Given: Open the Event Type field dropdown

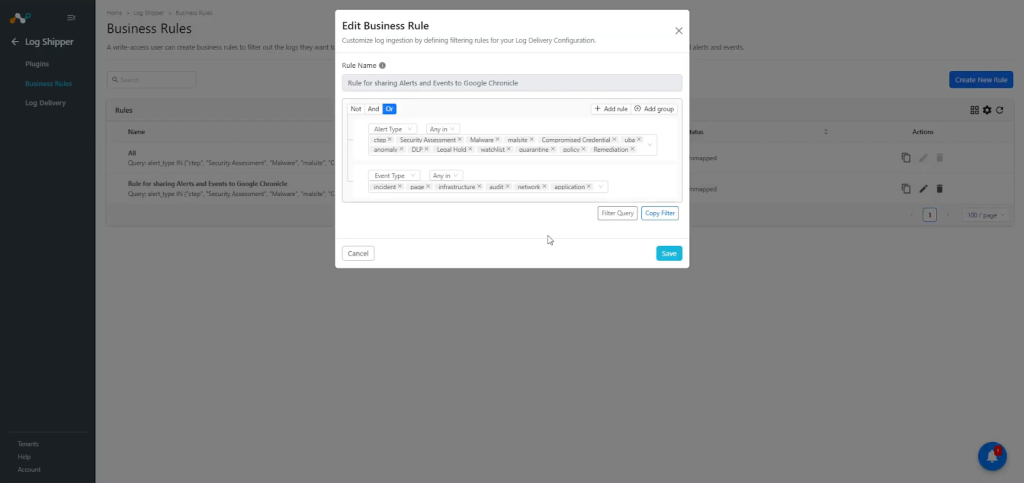Looking at the screenshot, I should pyautogui.click(x=394, y=176).
